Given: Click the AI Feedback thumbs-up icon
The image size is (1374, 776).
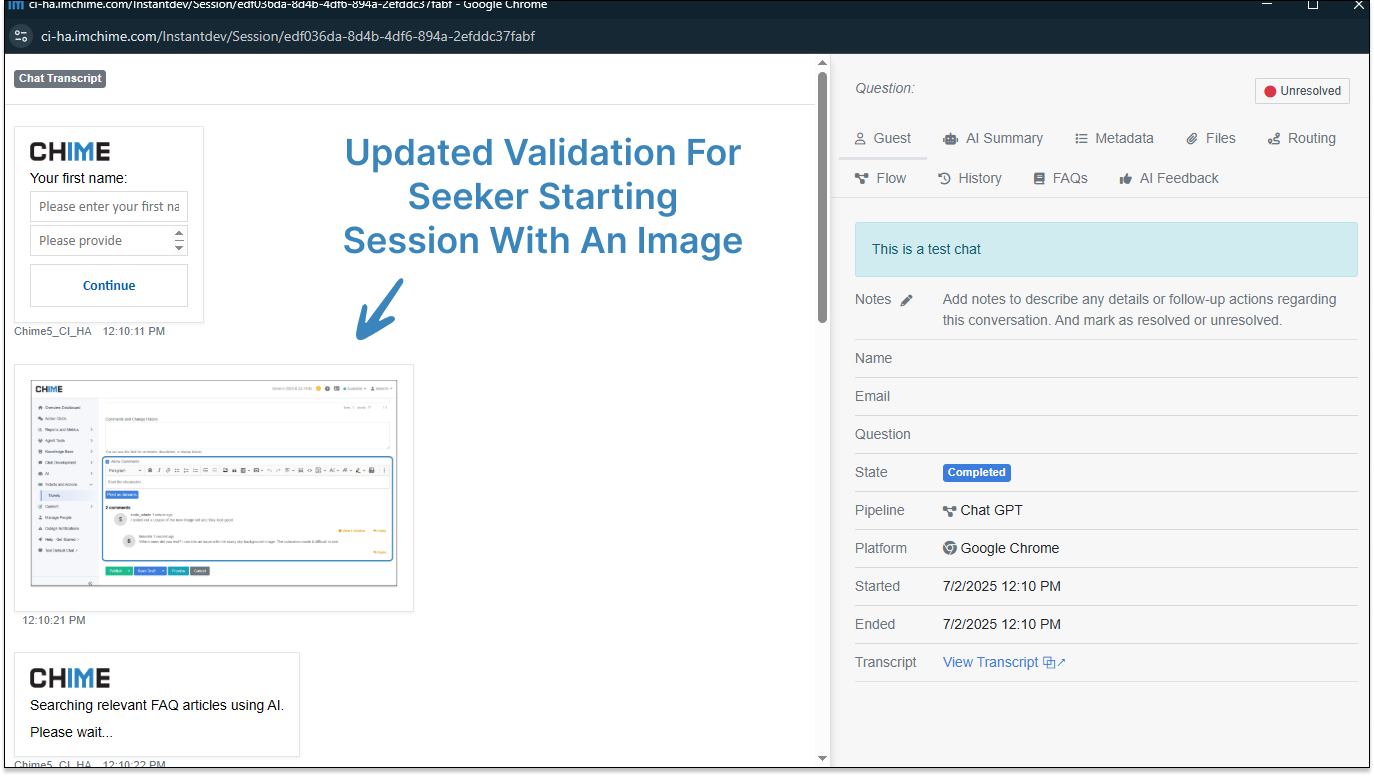Looking at the screenshot, I should [x=1125, y=179].
